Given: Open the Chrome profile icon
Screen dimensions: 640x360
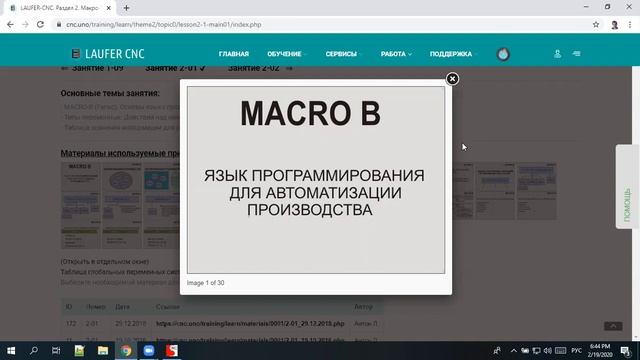Looking at the screenshot, I should 614,24.
